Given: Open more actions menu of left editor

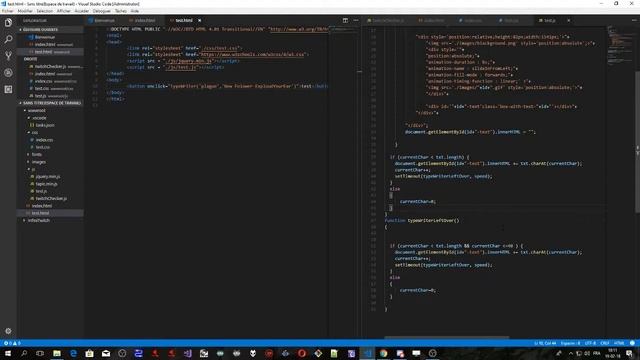Looking at the screenshot, I should click(x=356, y=20).
